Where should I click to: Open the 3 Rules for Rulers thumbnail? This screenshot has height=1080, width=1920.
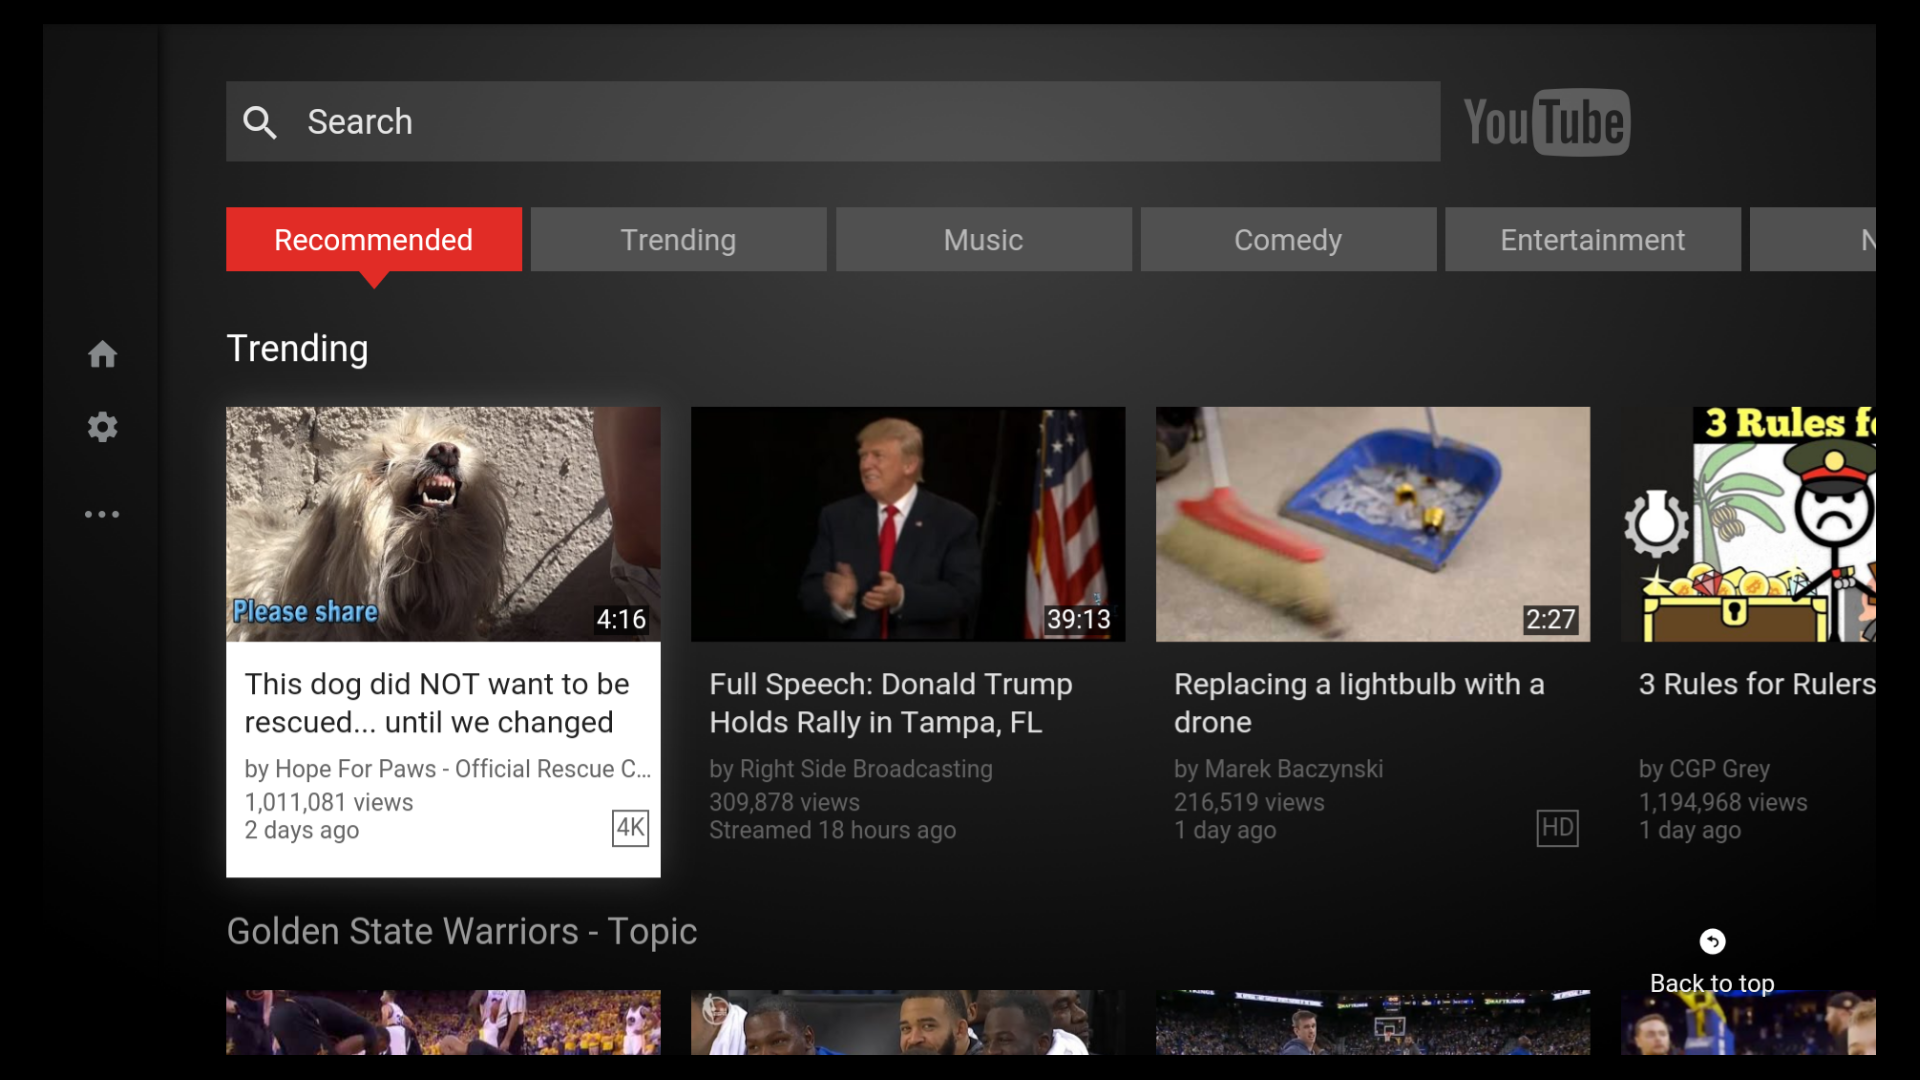click(1748, 523)
